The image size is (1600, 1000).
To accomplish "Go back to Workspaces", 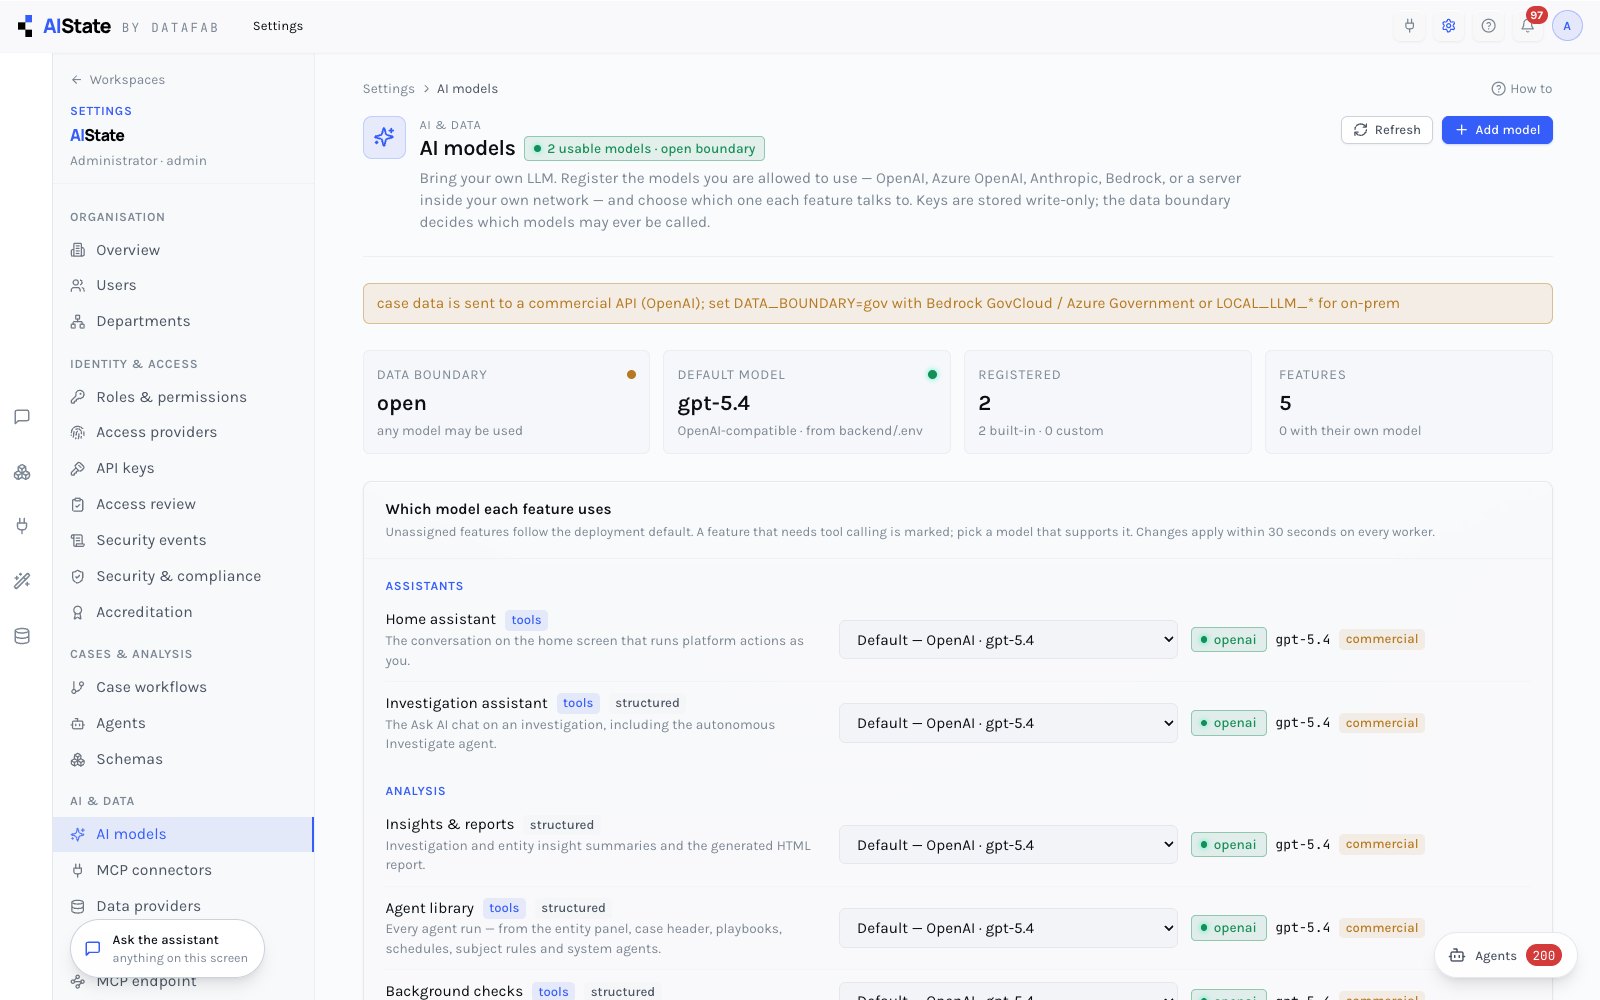I will click(x=118, y=80).
